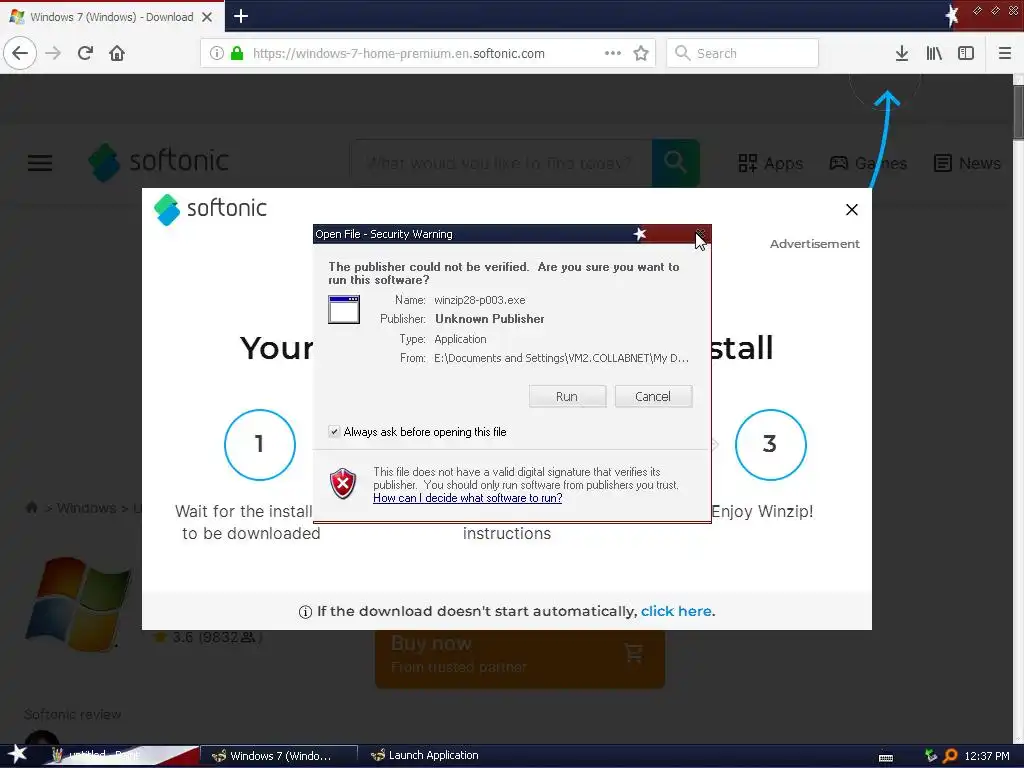Click the home breadcrumb icon
This screenshot has width=1024, height=768.
(x=31, y=507)
